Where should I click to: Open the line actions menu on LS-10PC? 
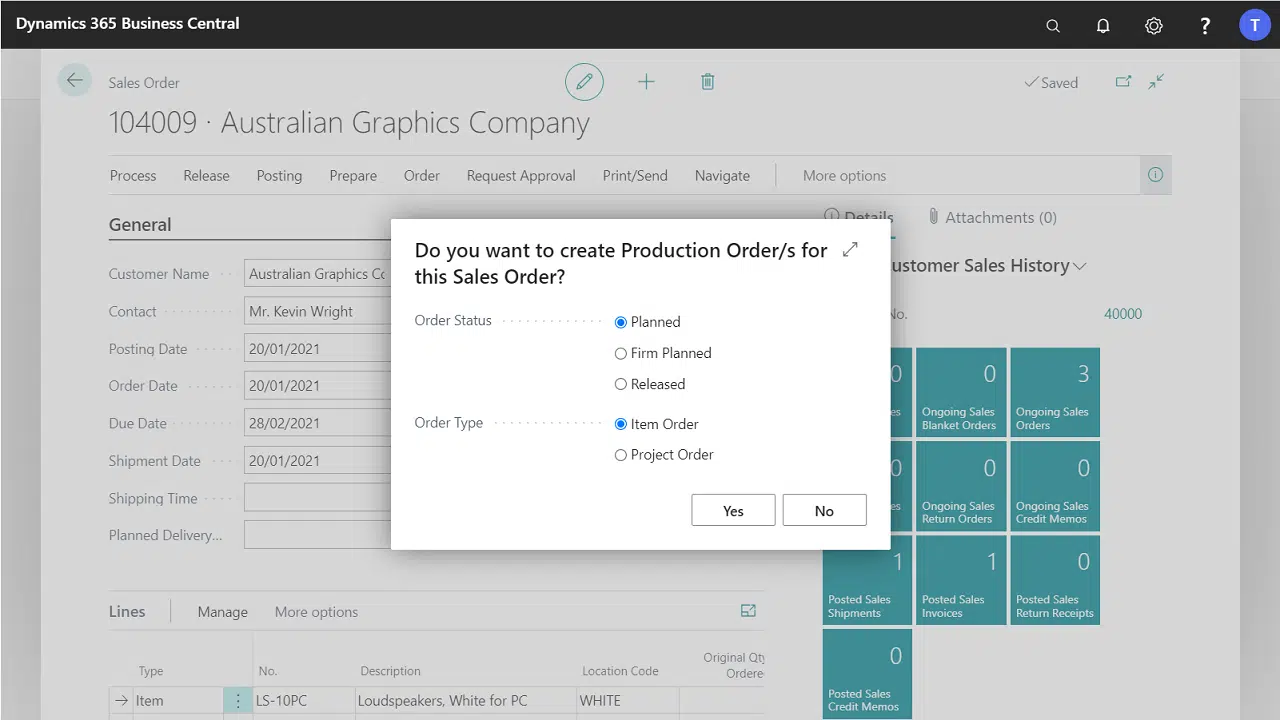click(x=238, y=700)
